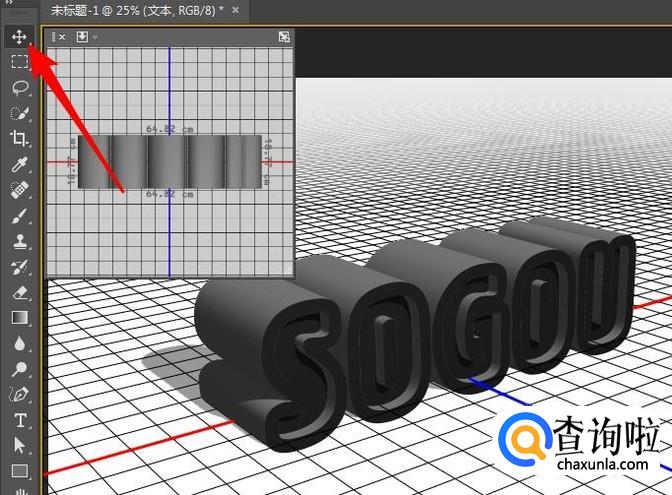Select the Spot Healing Brush tool
Screen dimensions: 672x495
(x=20, y=190)
